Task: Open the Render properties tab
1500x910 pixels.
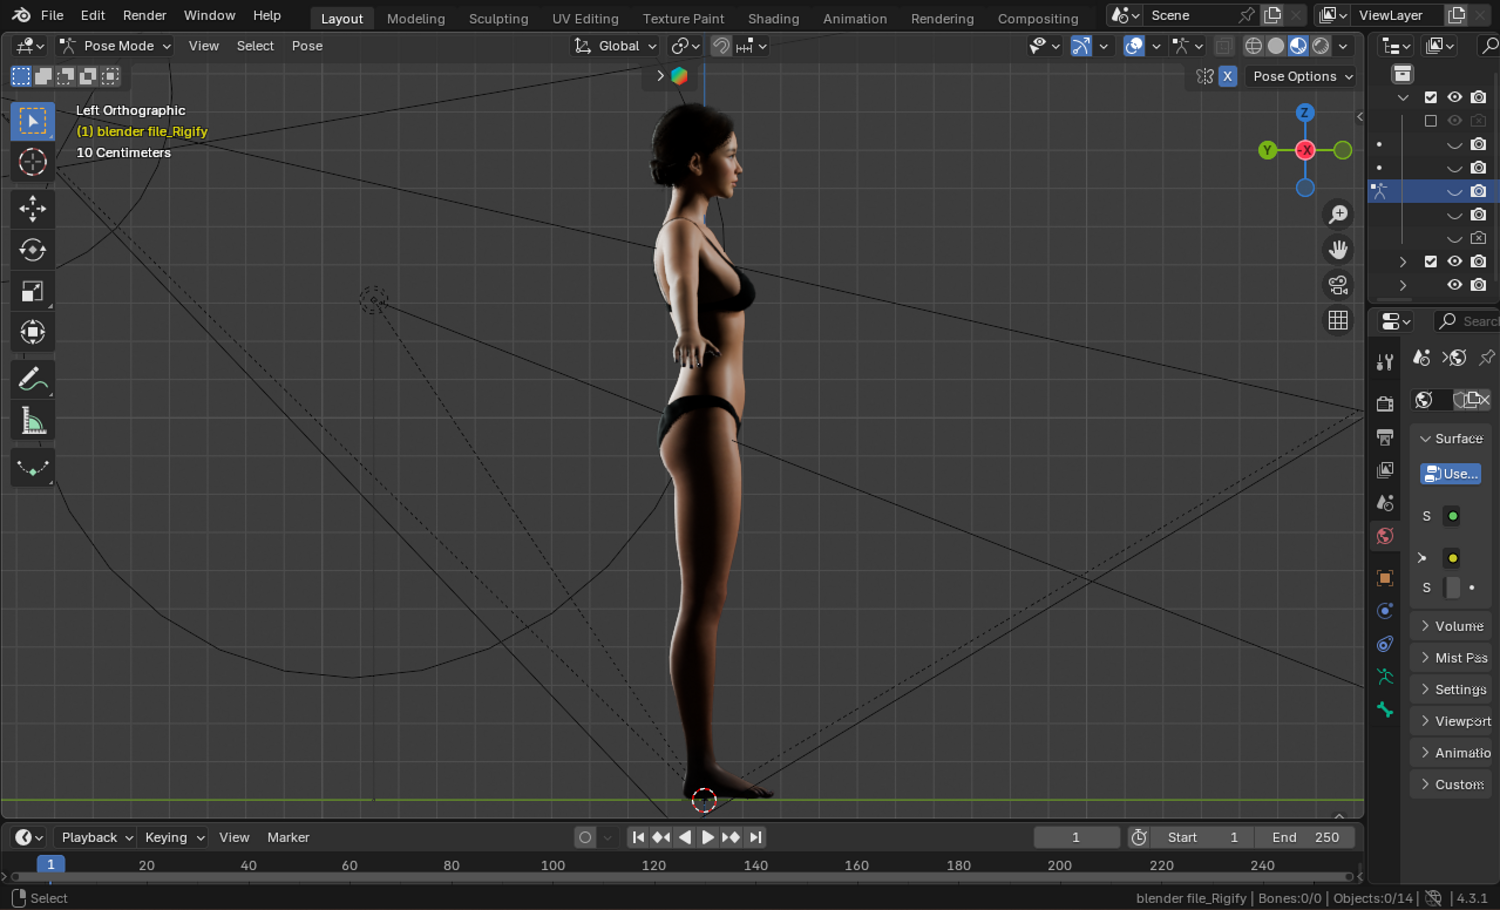Action: (1385, 404)
